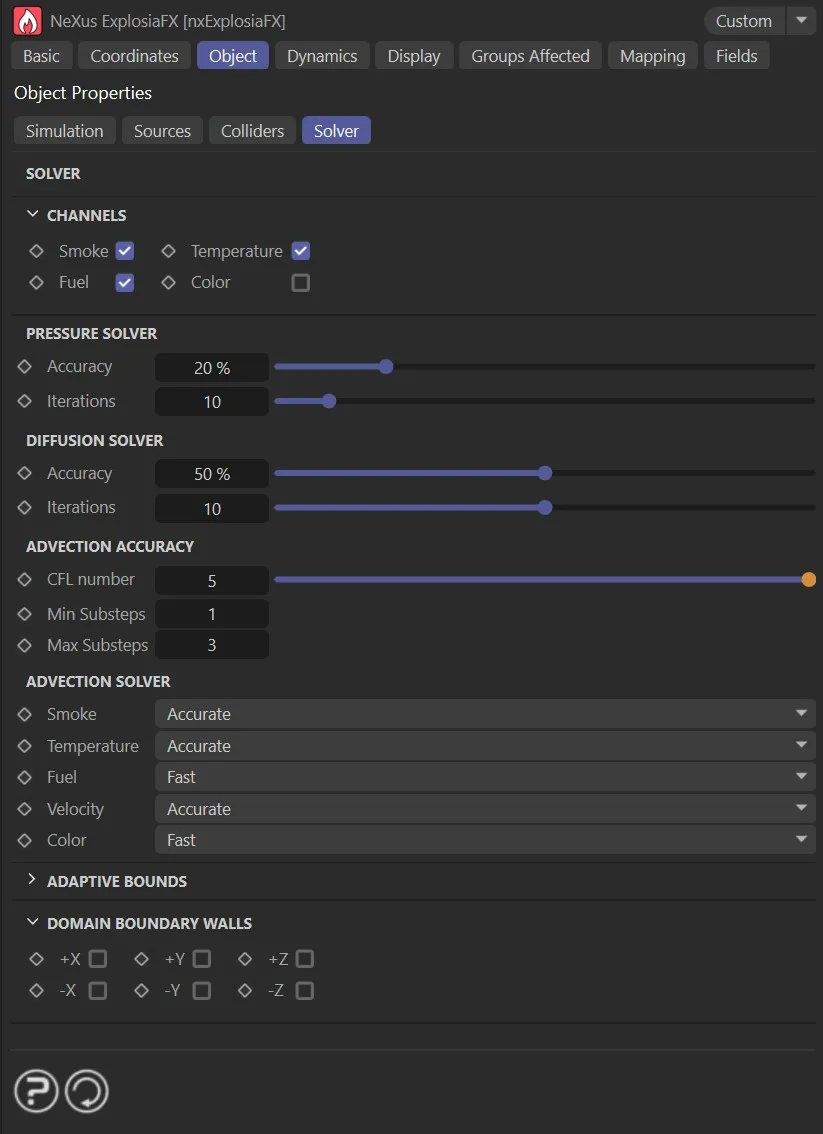The width and height of the screenshot is (823, 1134).
Task: Click keyframe diamond next to Velocity
Action: 26,809
